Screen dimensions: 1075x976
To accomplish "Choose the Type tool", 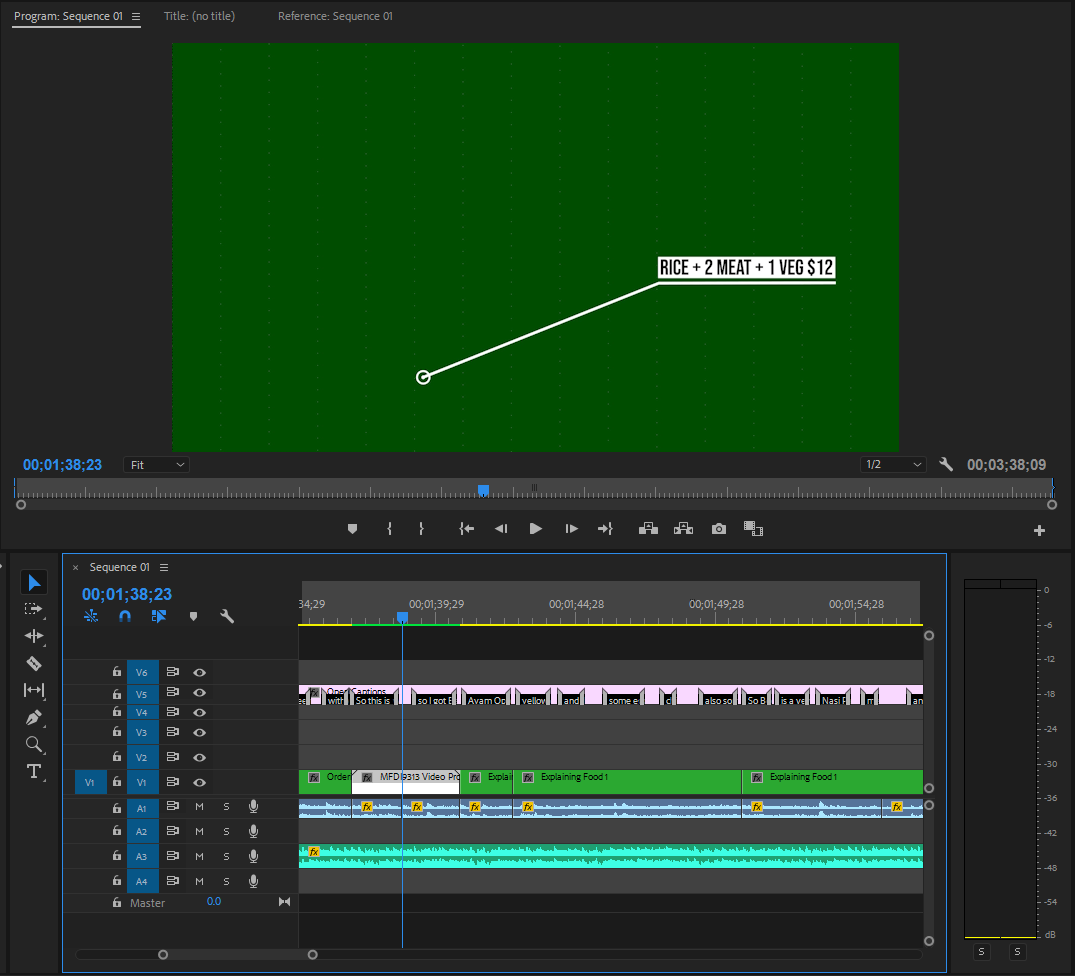I will 34,771.
